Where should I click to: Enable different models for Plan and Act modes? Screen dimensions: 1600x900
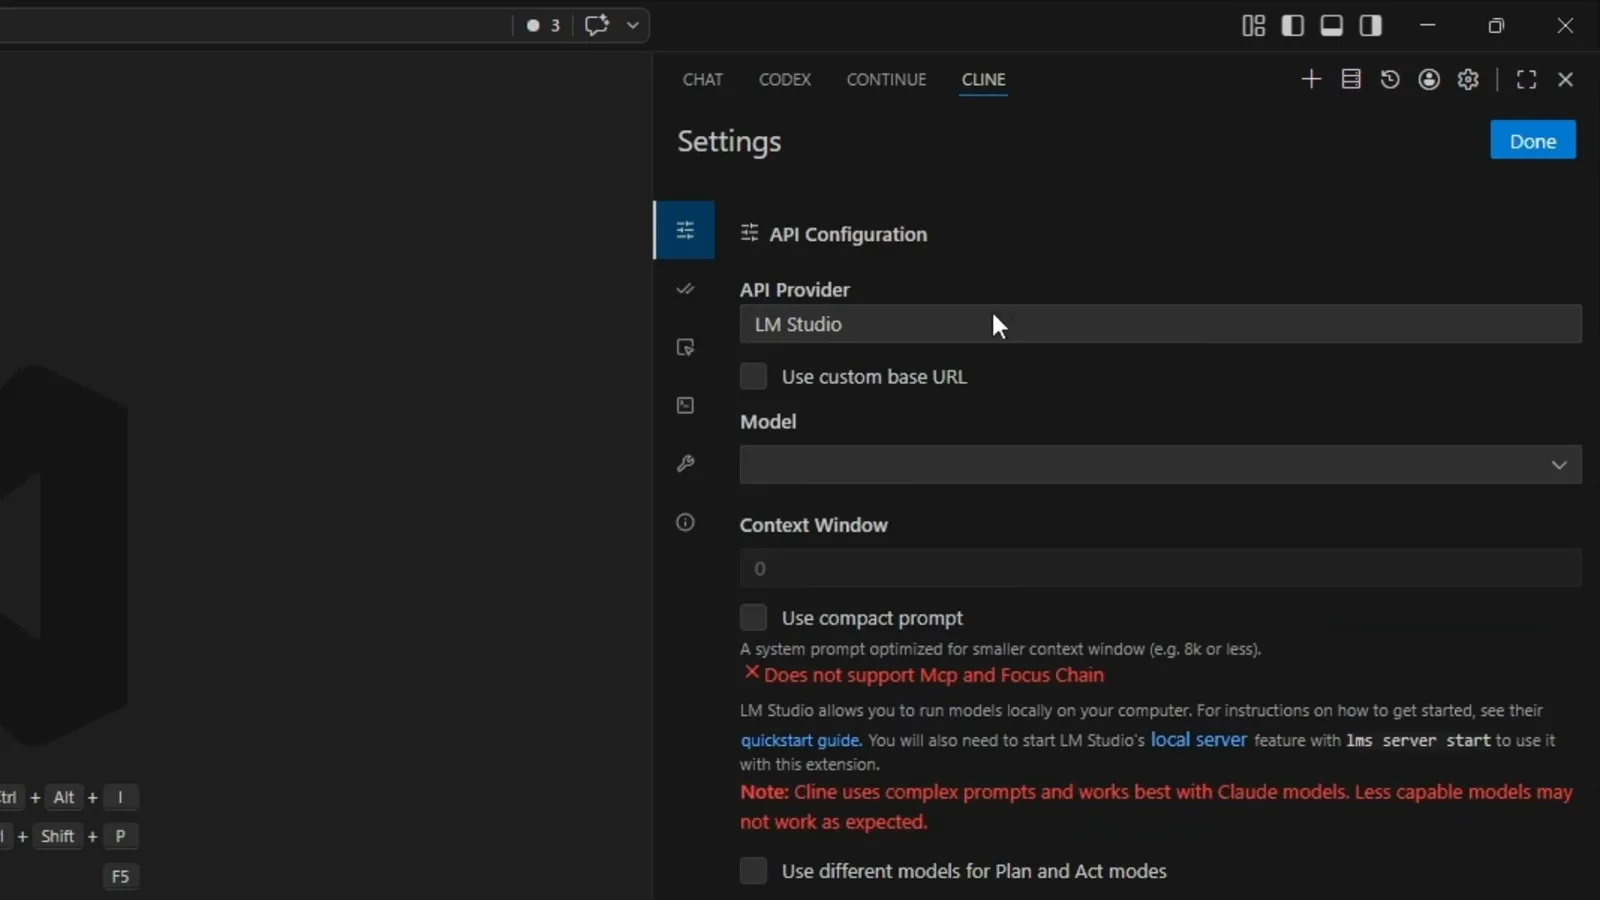tap(753, 870)
